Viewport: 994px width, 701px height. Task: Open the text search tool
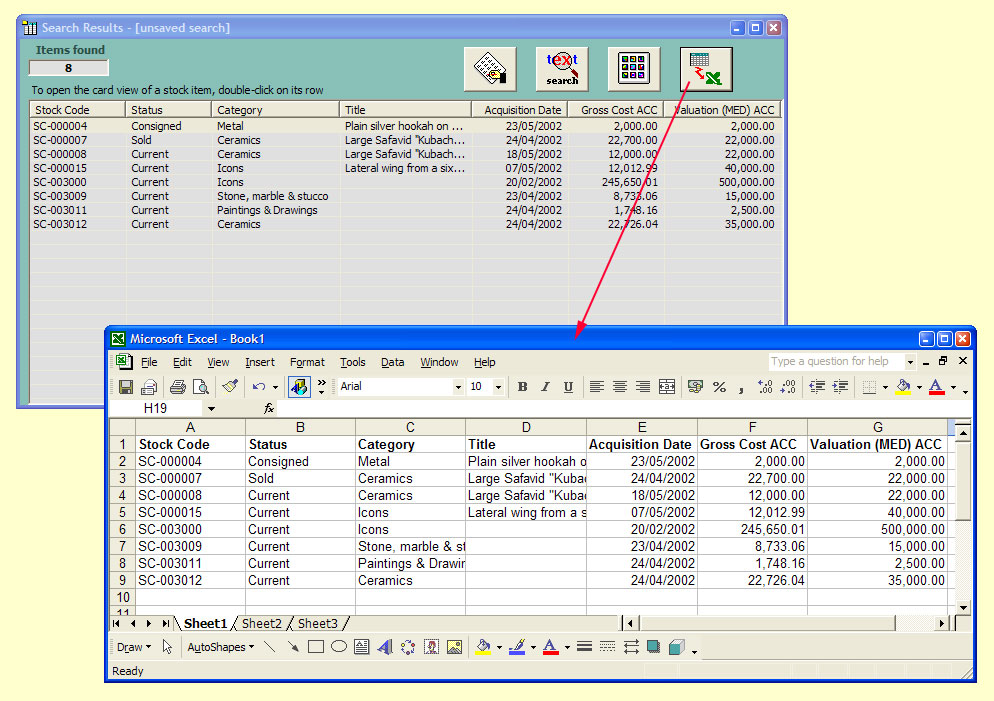click(562, 69)
